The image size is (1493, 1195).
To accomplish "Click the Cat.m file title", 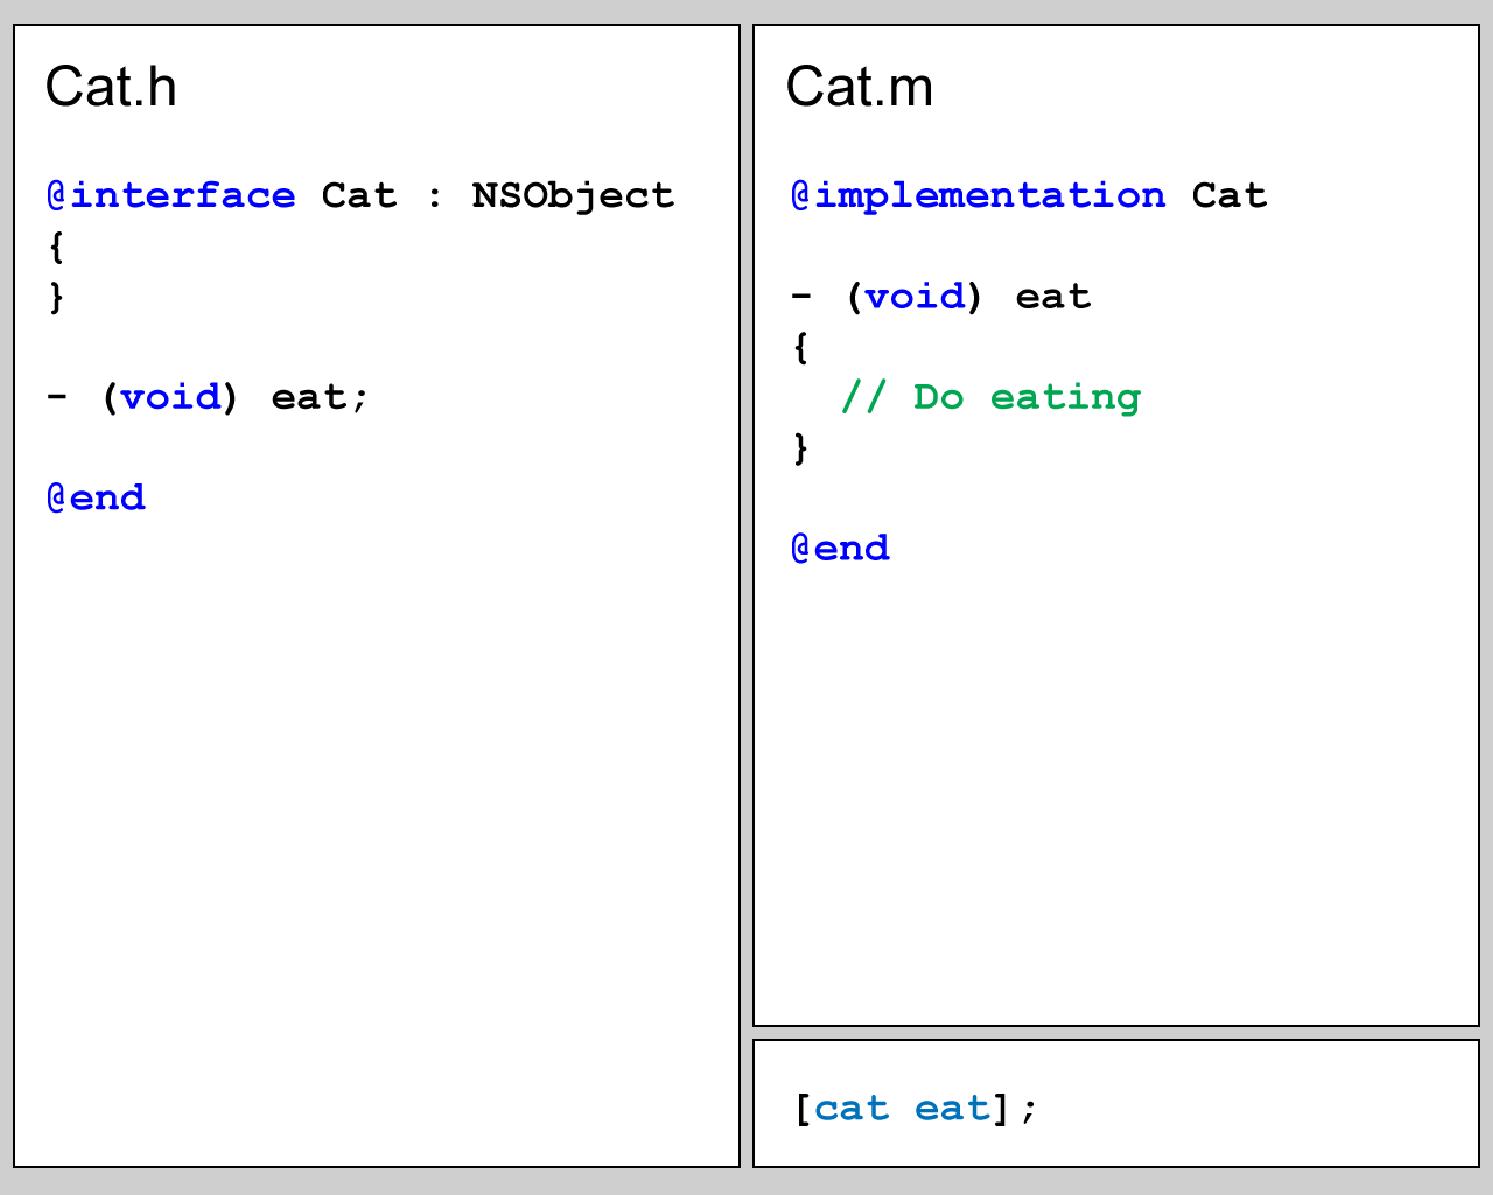I will (x=859, y=86).
